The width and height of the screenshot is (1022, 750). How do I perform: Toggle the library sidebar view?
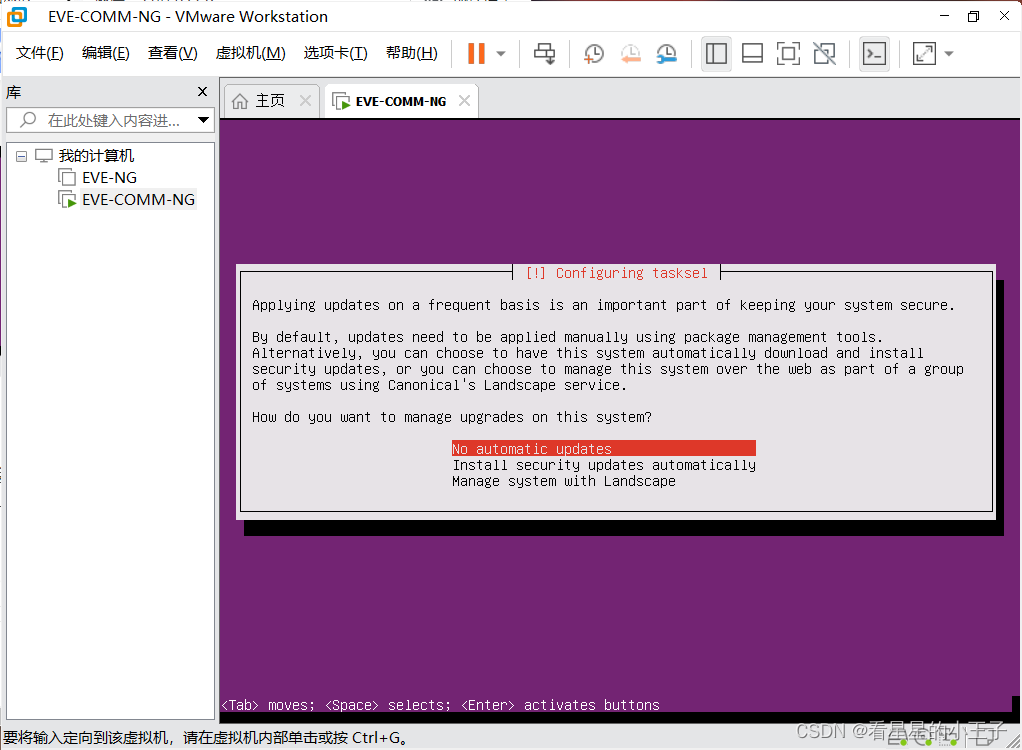716,53
